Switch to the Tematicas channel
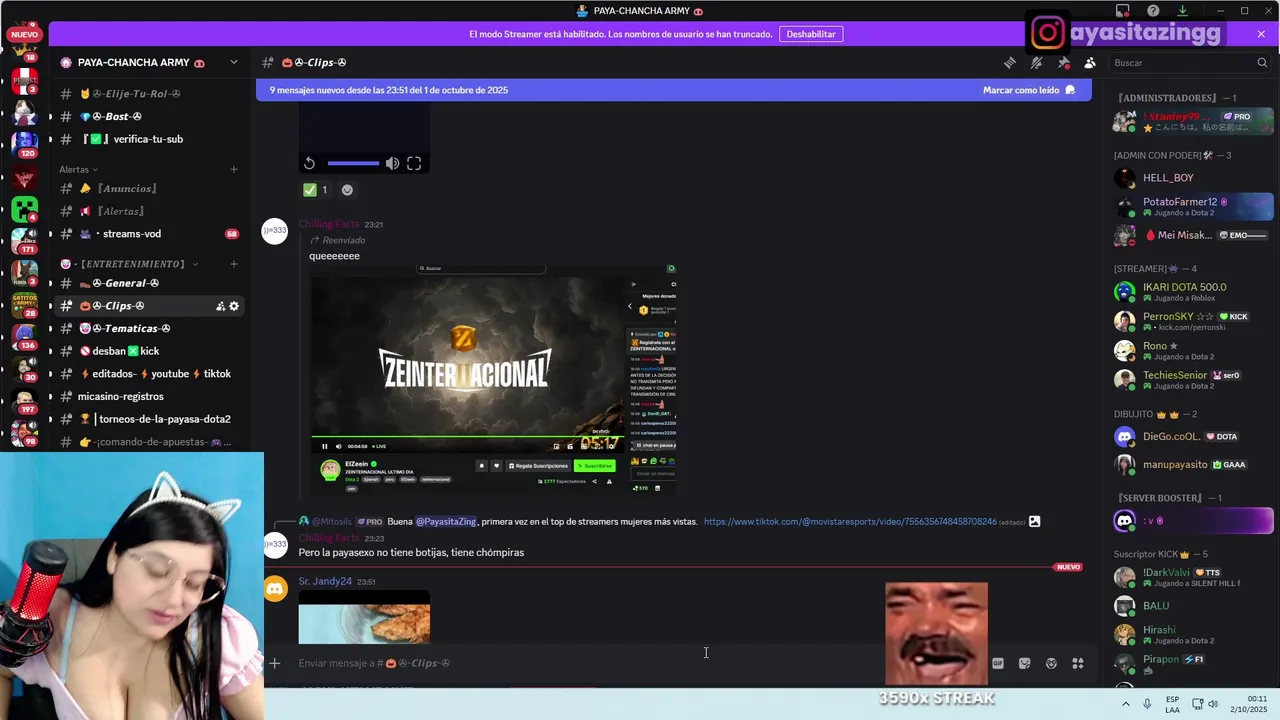Image resolution: width=1280 pixels, height=720 pixels. click(x=148, y=328)
